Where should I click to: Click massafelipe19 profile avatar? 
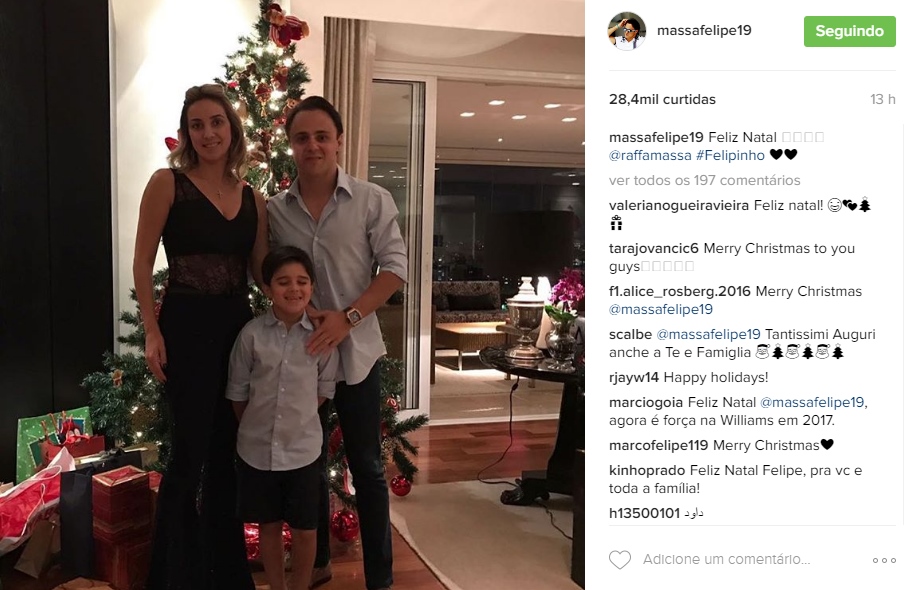point(627,31)
